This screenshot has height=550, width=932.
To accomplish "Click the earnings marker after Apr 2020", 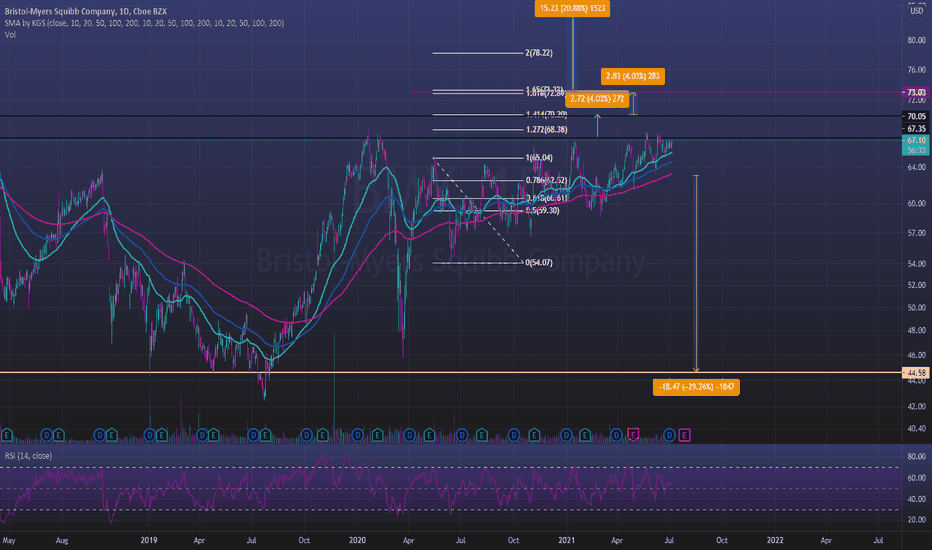I will click(429, 435).
